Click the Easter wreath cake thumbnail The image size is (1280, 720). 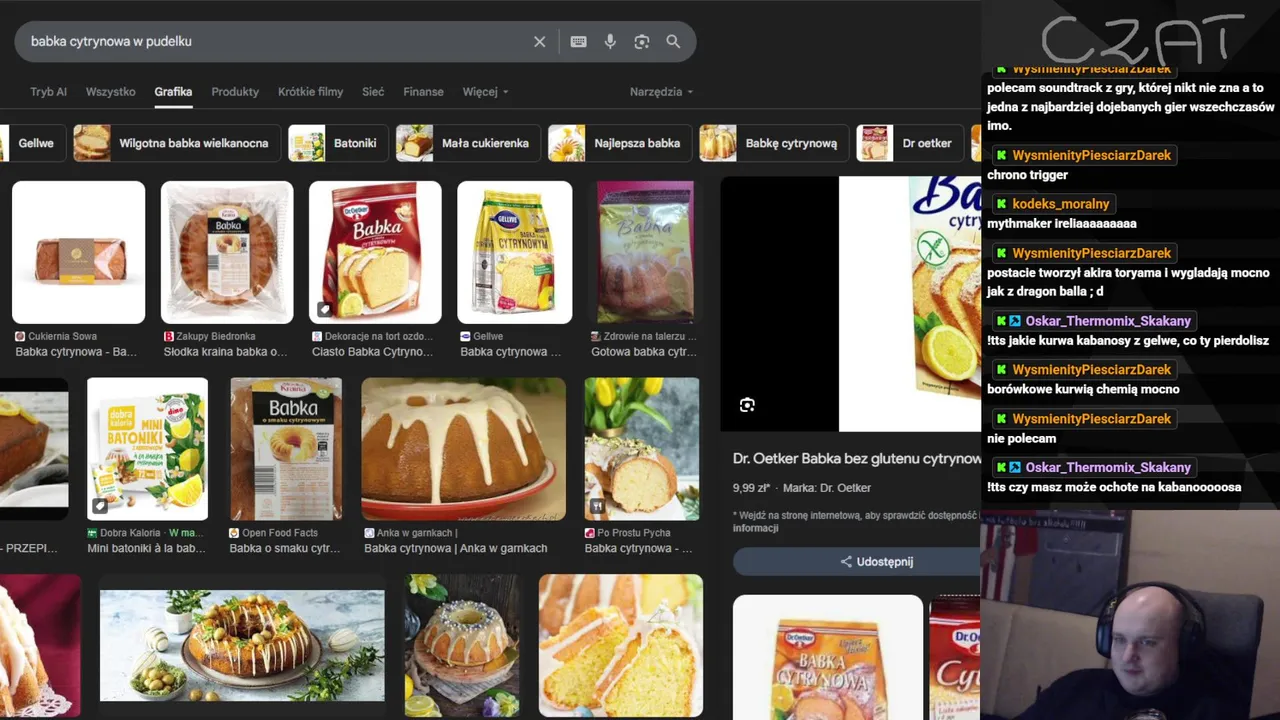point(242,646)
